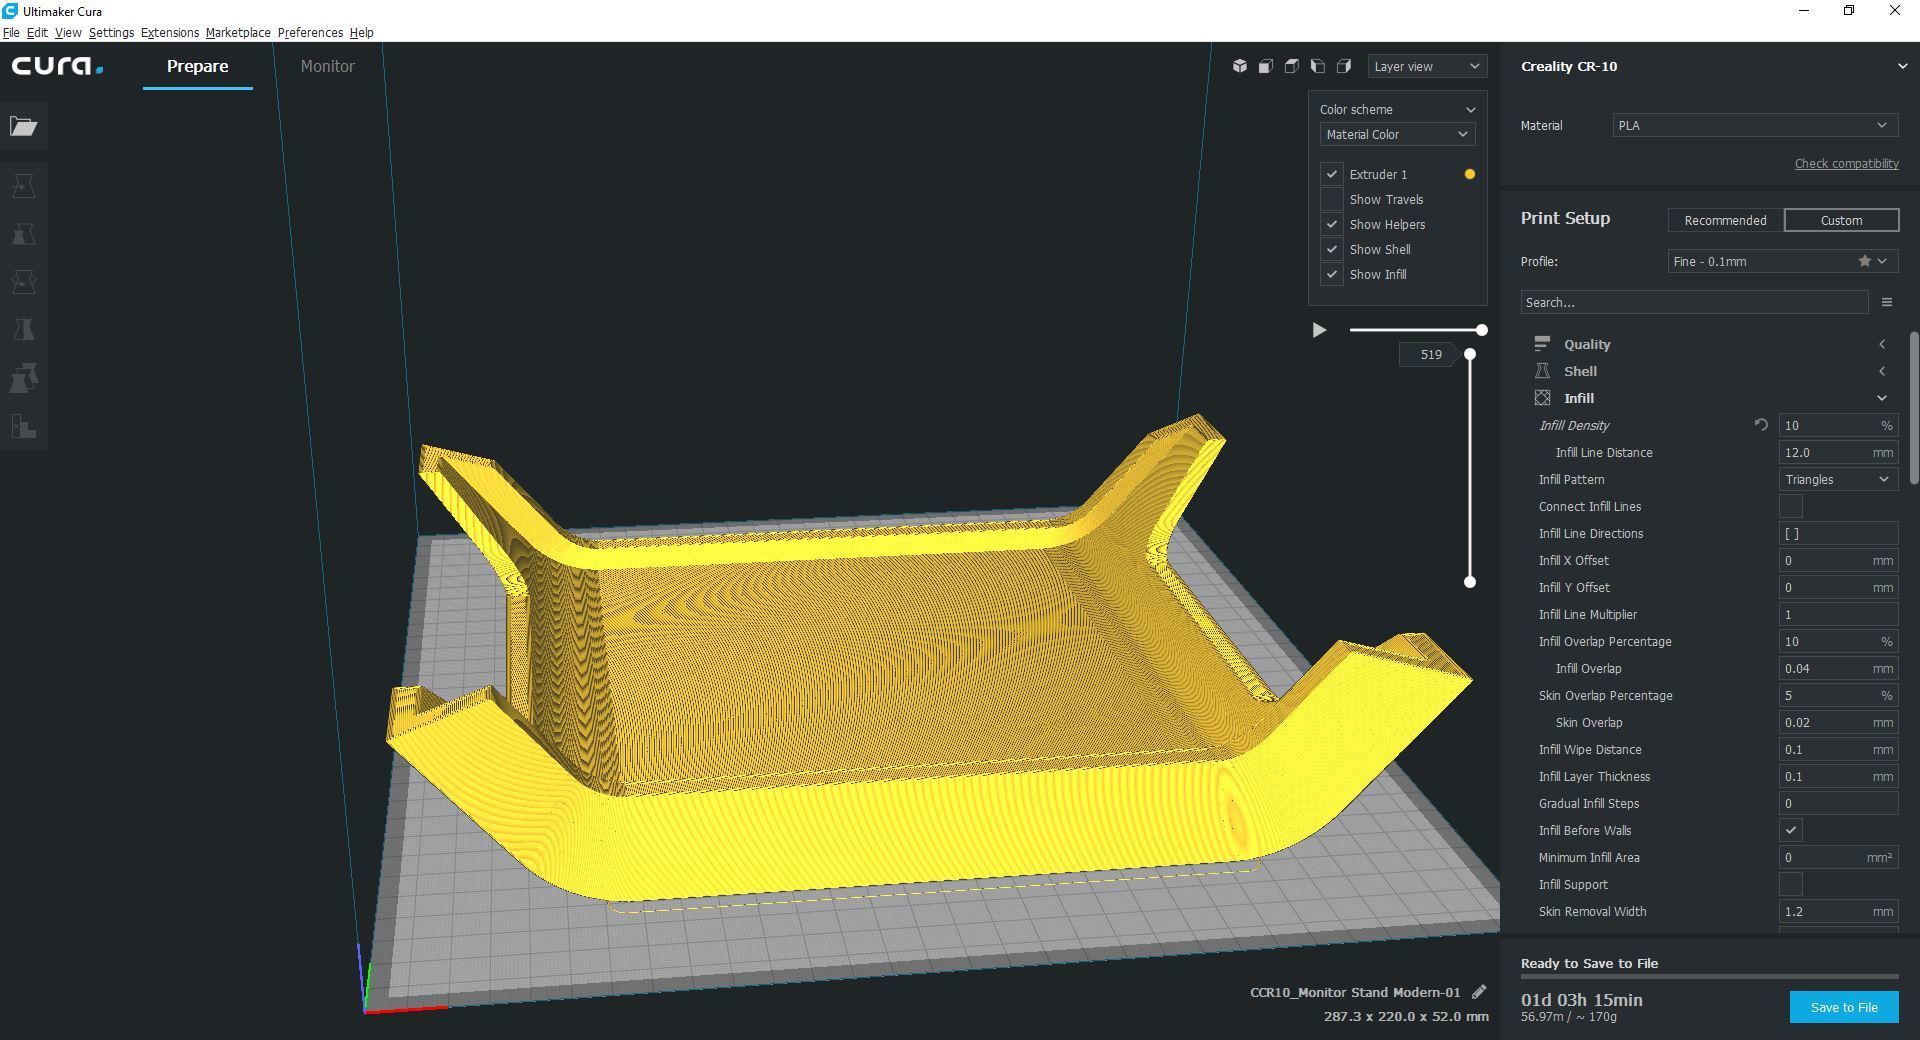Open the Material Color scheme dropdown
The image size is (1920, 1040).
[1397, 134]
